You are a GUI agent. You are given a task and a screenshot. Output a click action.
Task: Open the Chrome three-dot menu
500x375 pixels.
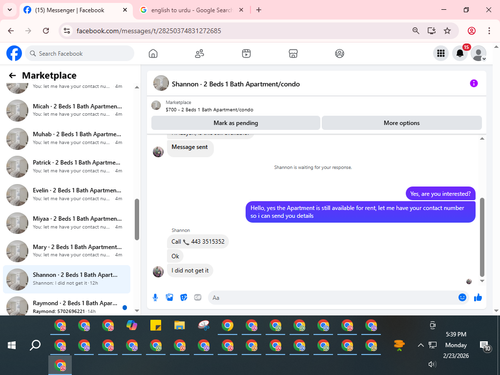pos(489,31)
